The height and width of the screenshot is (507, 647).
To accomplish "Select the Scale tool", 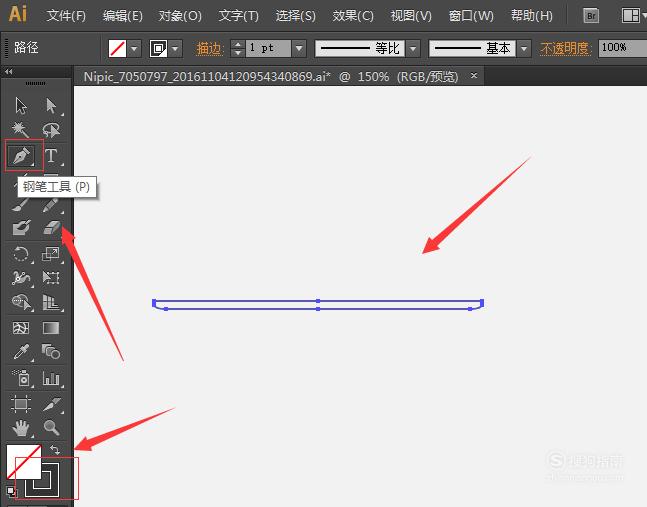I will point(51,253).
